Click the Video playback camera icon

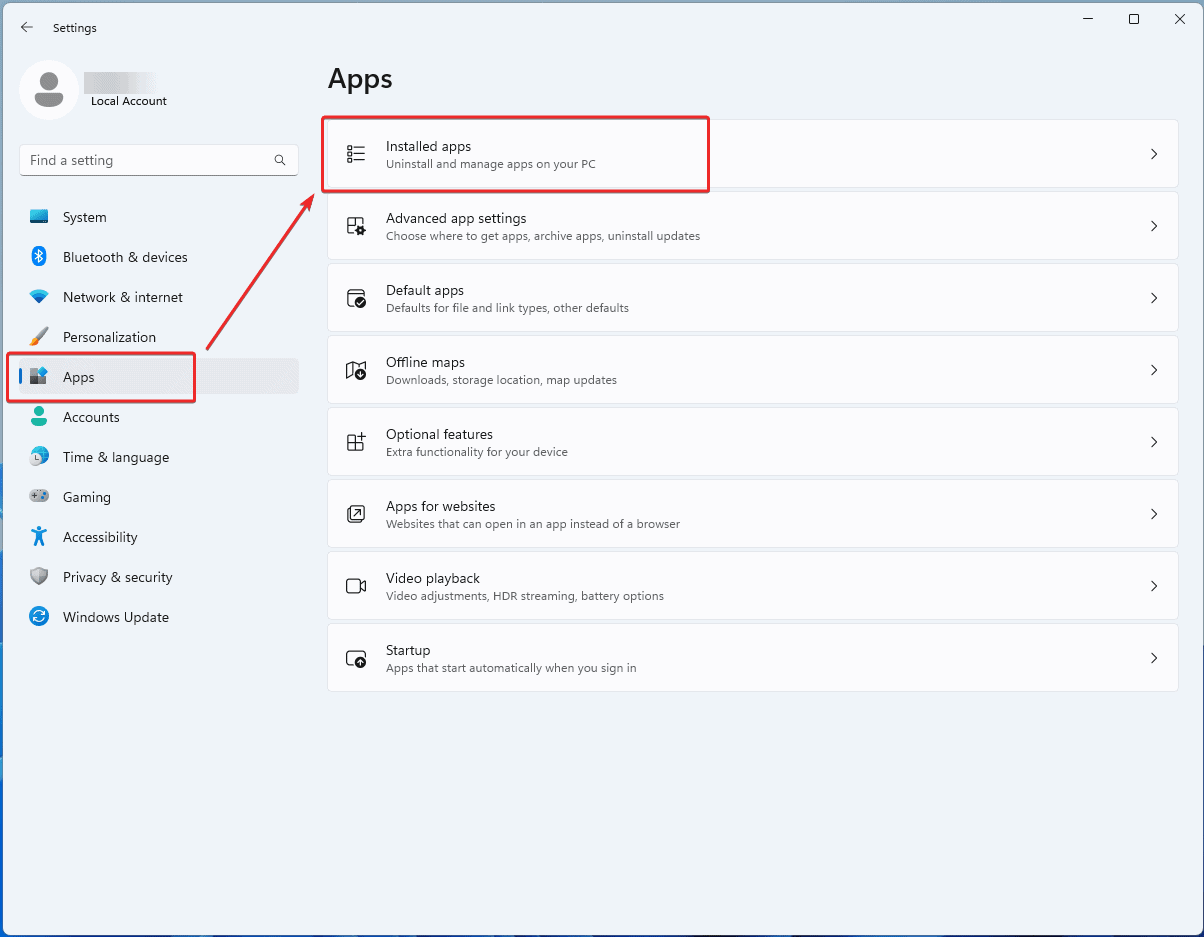pos(356,586)
